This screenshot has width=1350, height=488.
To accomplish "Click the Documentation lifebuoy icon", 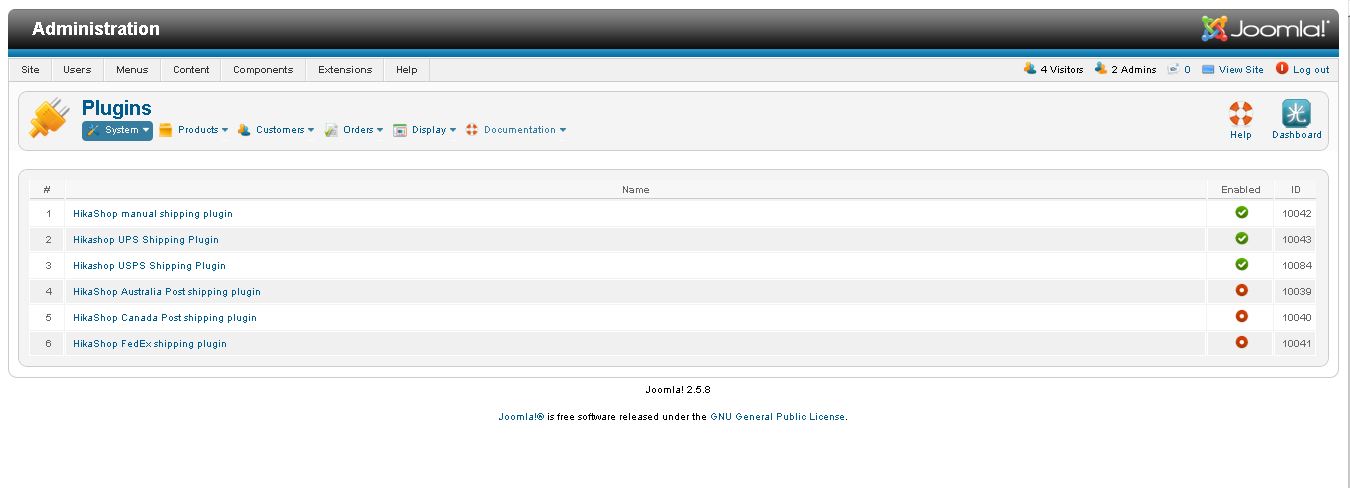I will tap(472, 130).
